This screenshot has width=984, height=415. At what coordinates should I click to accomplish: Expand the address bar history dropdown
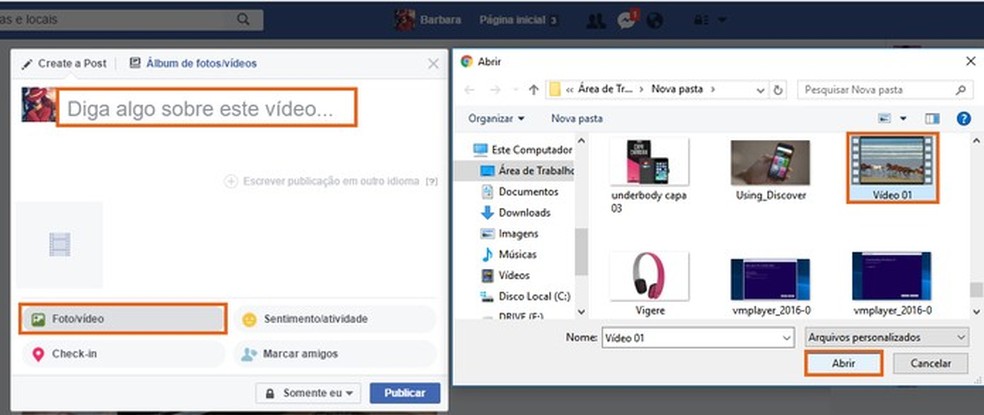761,90
